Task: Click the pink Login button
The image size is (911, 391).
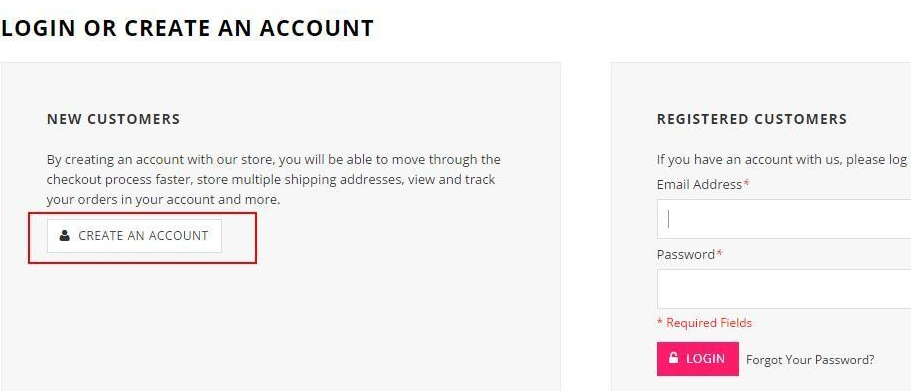Action: (698, 358)
